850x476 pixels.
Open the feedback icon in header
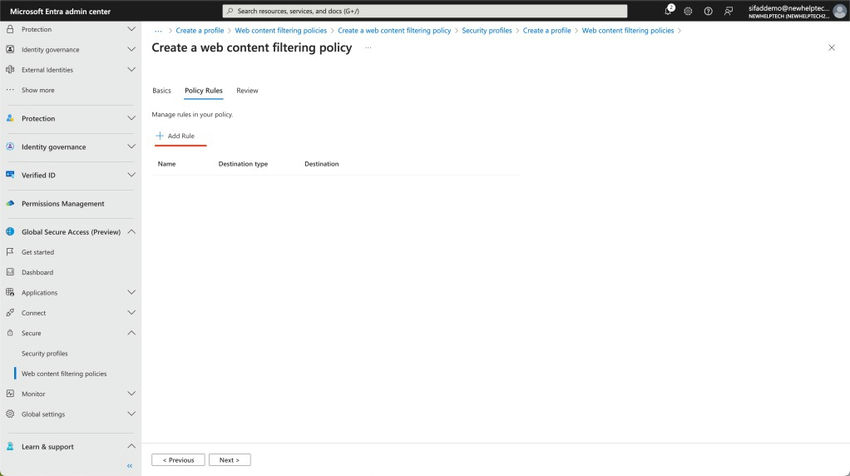click(x=728, y=11)
